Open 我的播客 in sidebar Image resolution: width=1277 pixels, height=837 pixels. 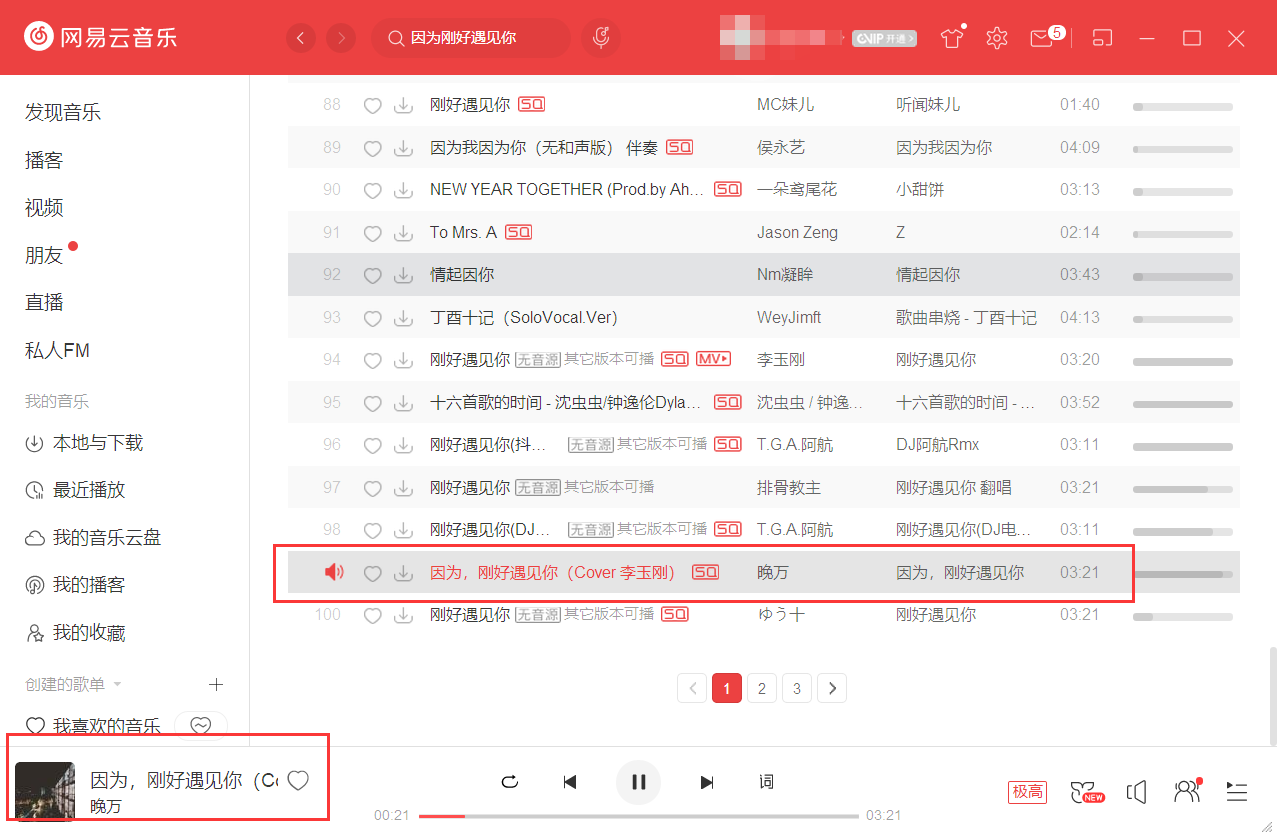tap(75, 585)
